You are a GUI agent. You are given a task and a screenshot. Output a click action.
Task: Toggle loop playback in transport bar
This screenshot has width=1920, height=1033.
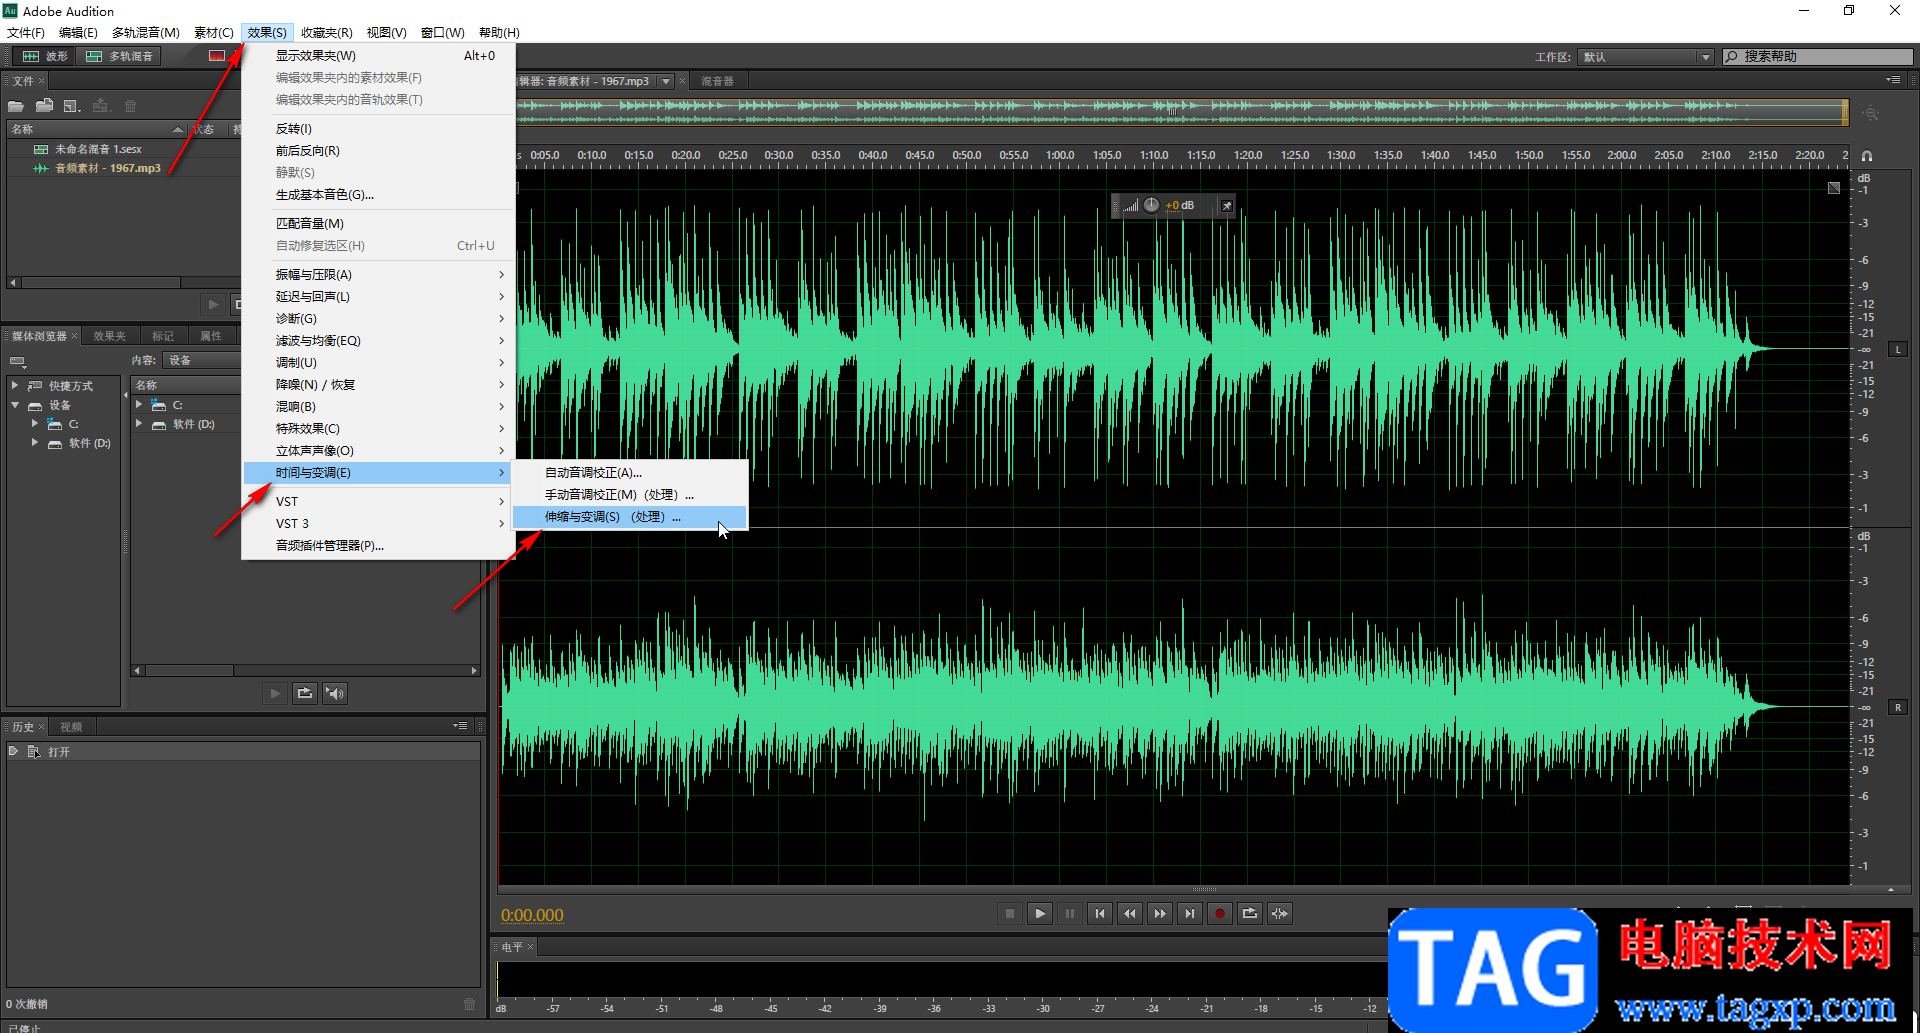(x=1249, y=913)
